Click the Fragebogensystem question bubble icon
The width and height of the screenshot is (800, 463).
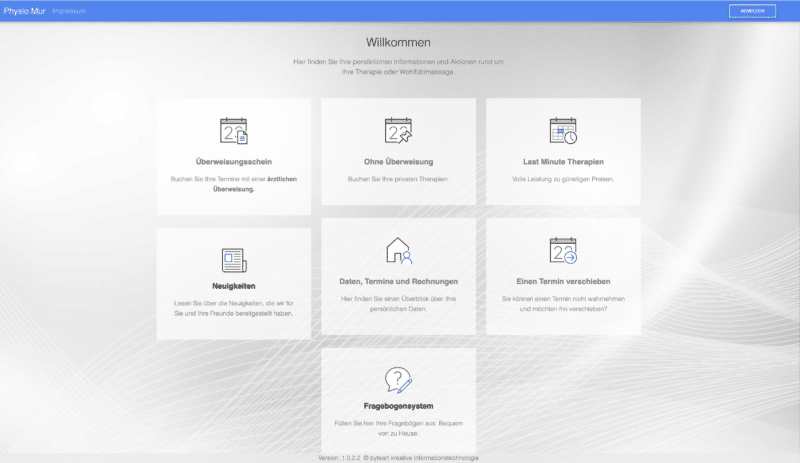coord(398,380)
